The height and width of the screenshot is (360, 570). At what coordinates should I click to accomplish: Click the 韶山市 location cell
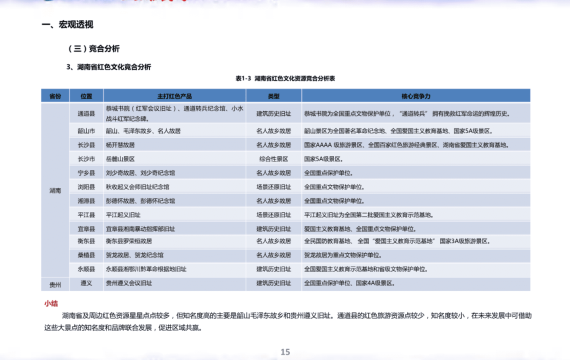(x=86, y=131)
